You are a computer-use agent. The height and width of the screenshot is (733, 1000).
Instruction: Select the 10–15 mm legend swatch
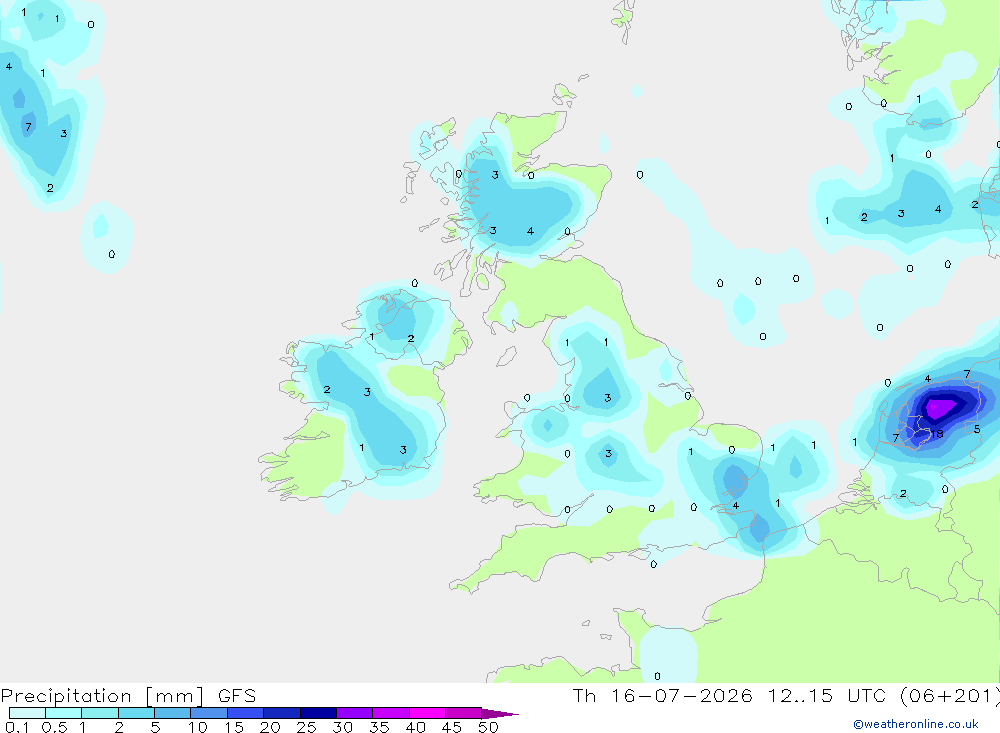click(209, 713)
